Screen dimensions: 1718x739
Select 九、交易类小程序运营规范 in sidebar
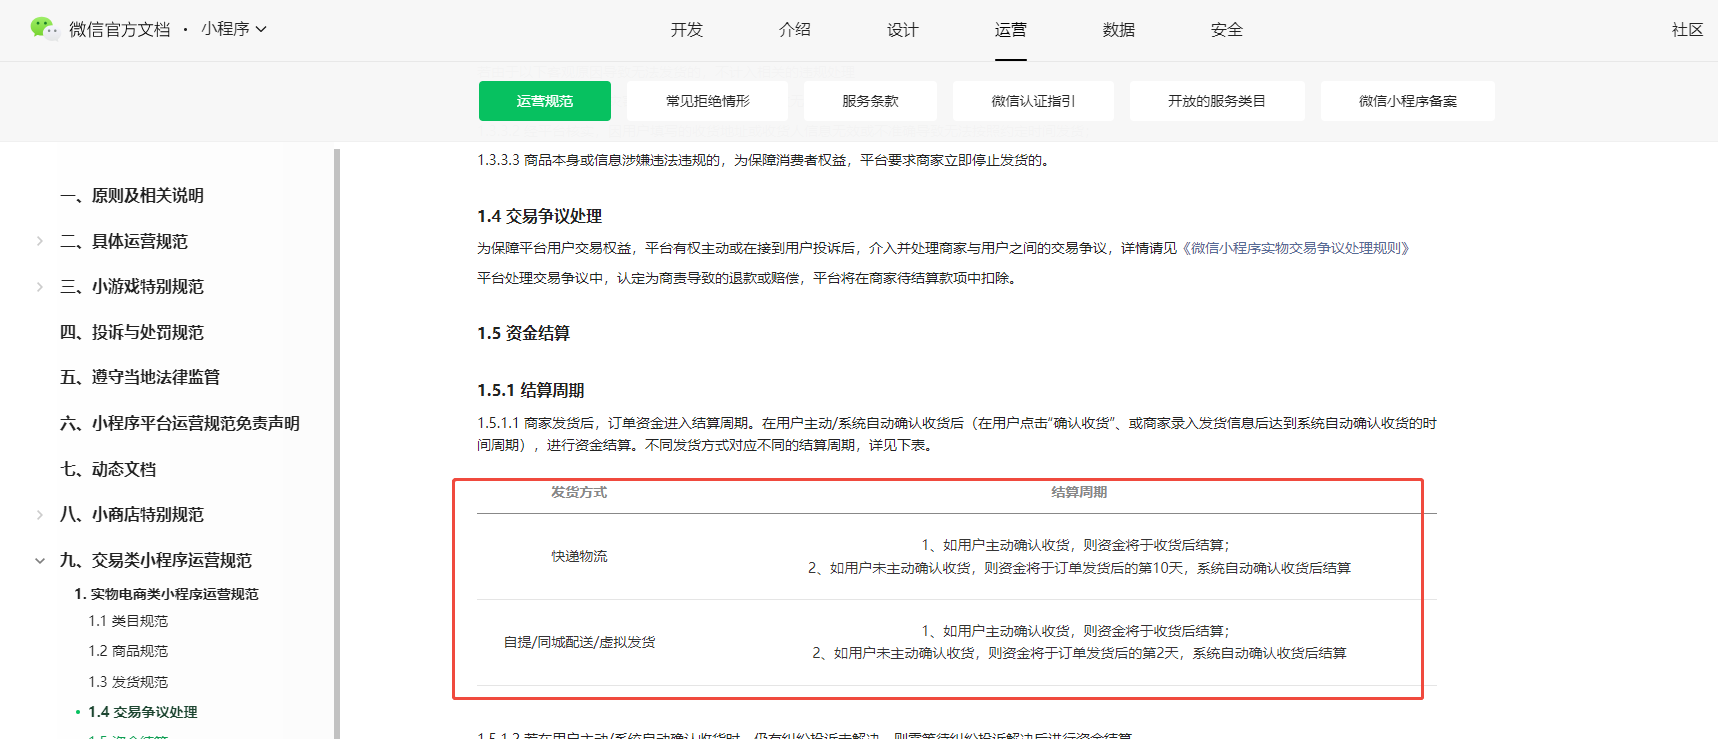[156, 561]
